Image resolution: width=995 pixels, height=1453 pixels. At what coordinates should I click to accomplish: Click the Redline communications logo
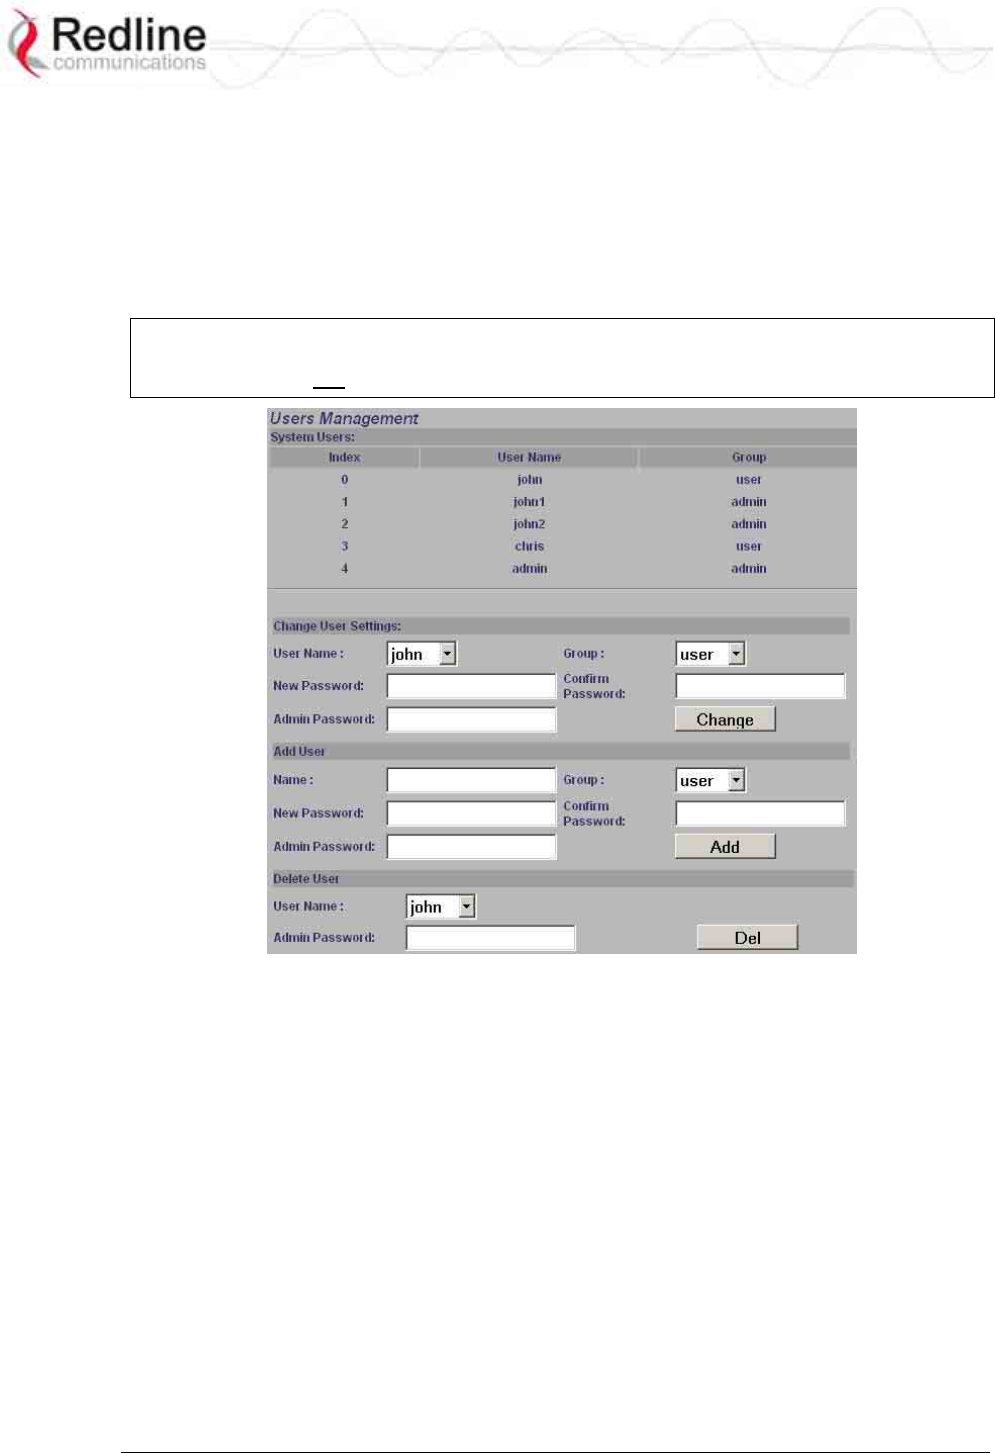(107, 44)
